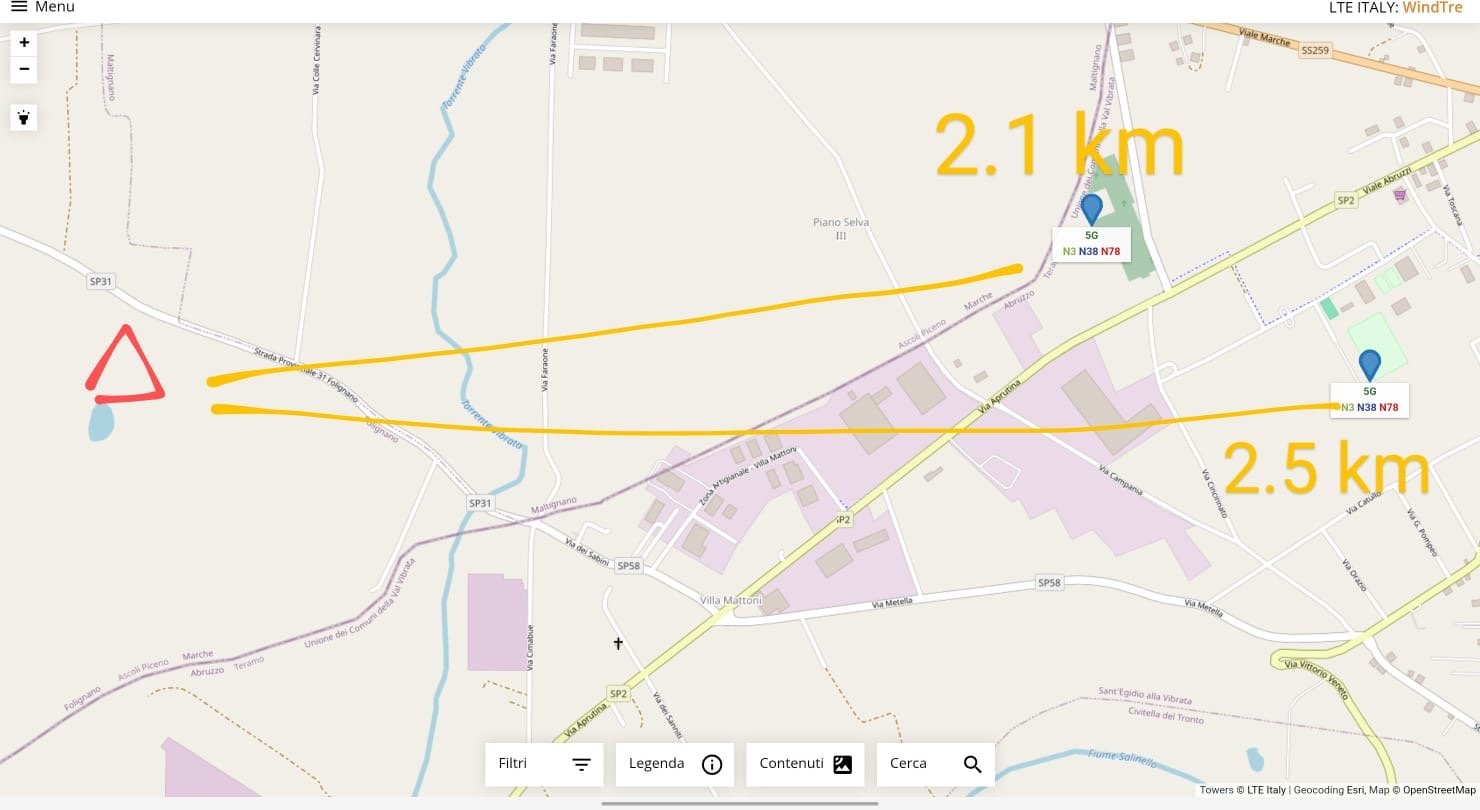1480x810 pixels.
Task: Open the Legenda button
Action: (675, 764)
